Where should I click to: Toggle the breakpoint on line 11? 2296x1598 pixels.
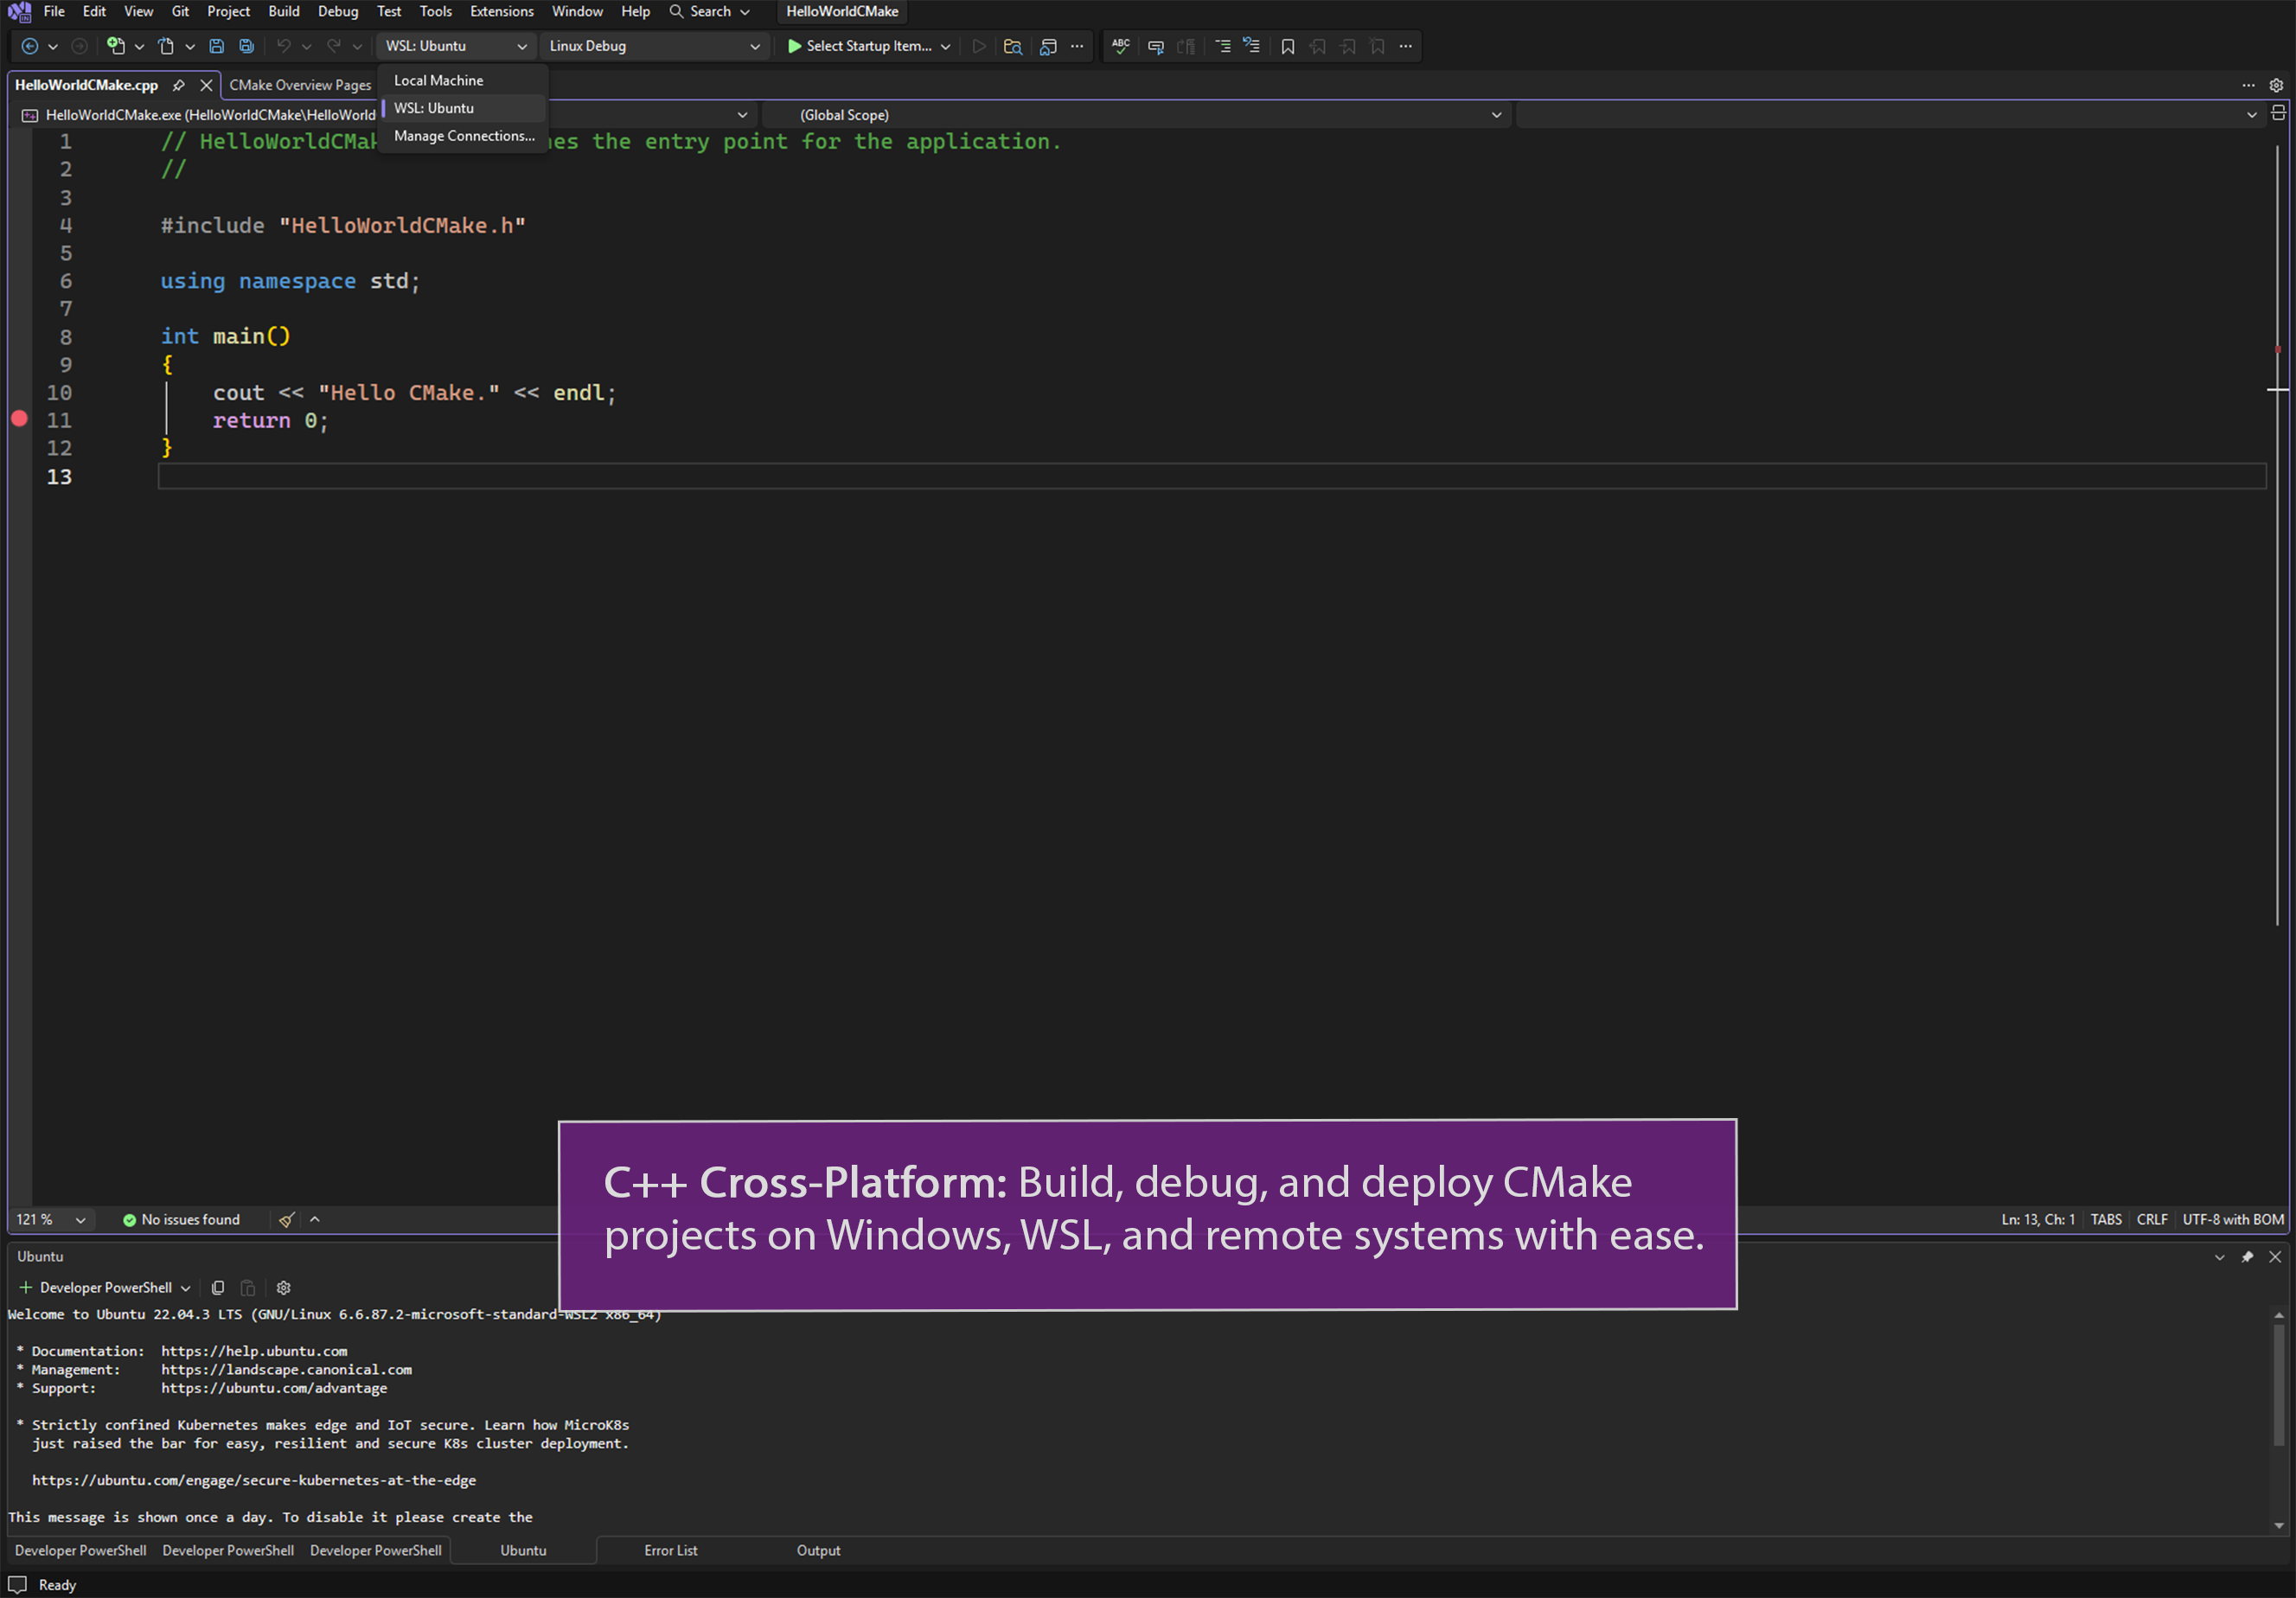[19, 420]
